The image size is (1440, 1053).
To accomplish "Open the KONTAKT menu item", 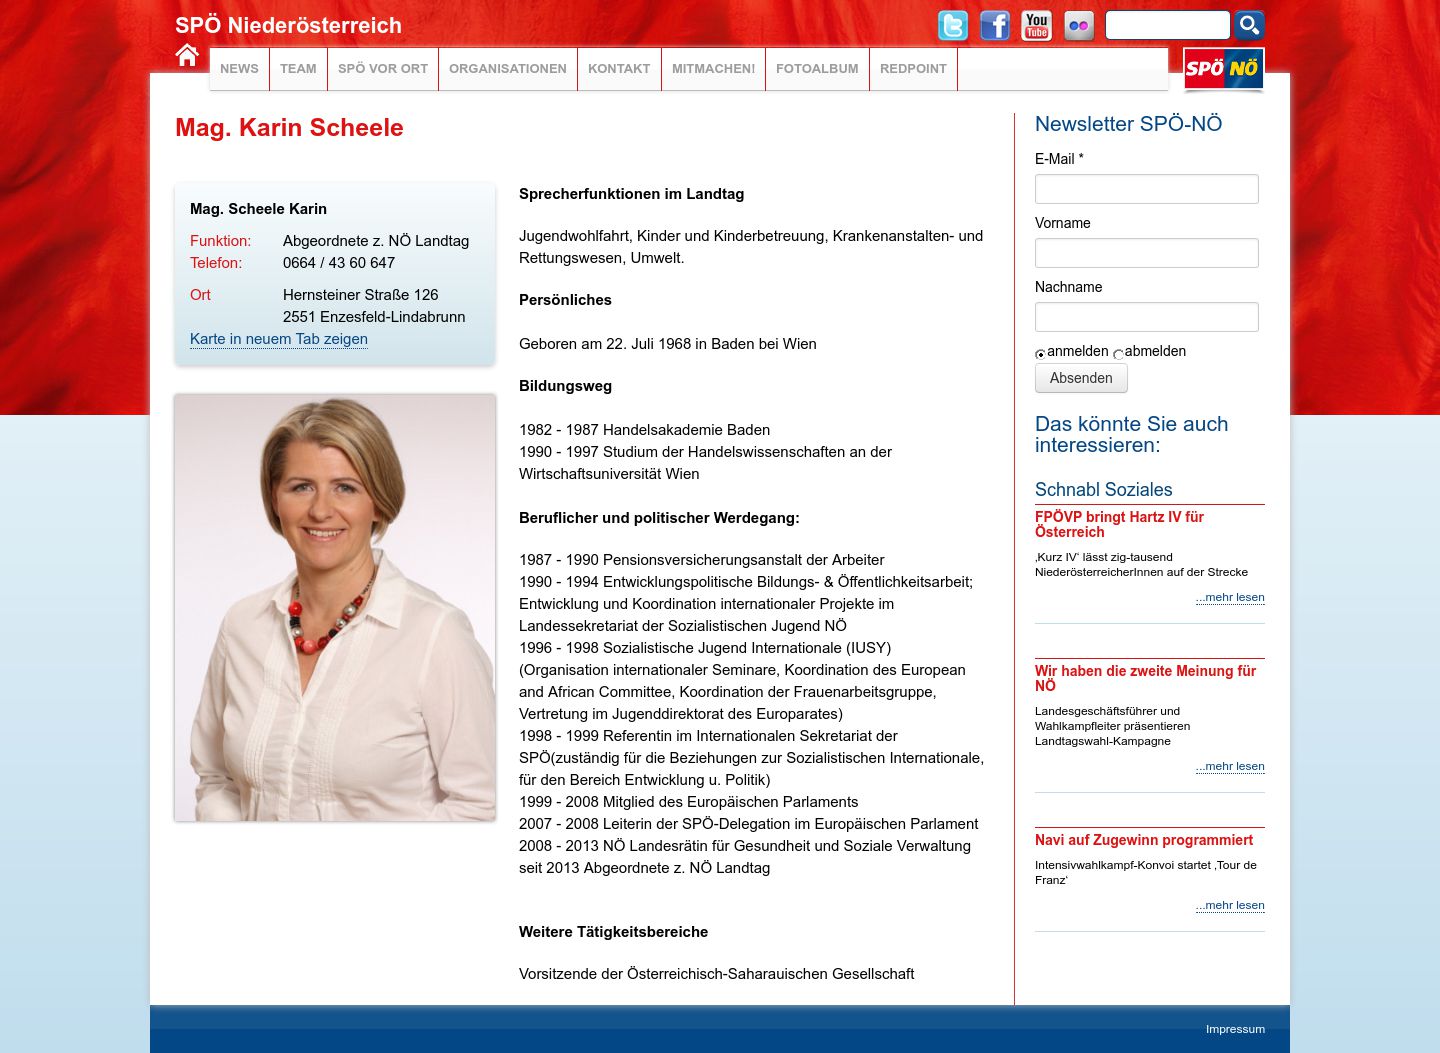I will click(x=619, y=69).
